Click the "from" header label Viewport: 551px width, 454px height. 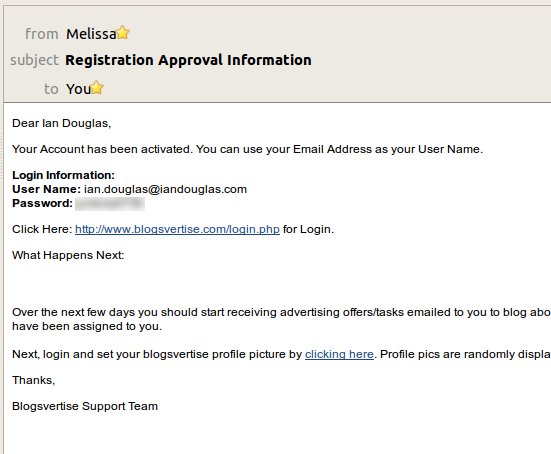[x=41, y=34]
